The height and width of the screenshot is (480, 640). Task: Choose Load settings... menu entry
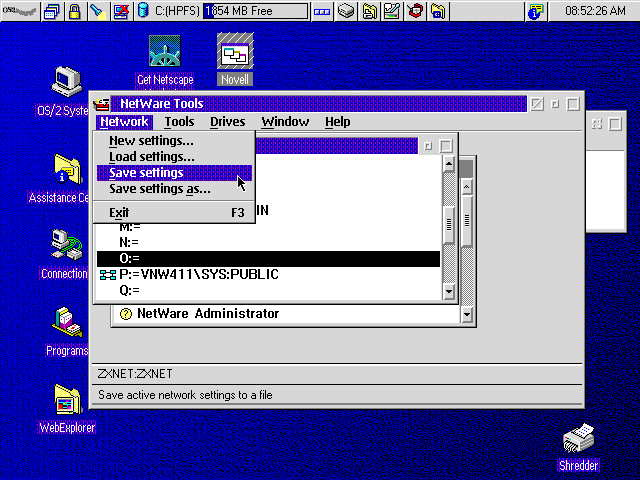(x=174, y=157)
